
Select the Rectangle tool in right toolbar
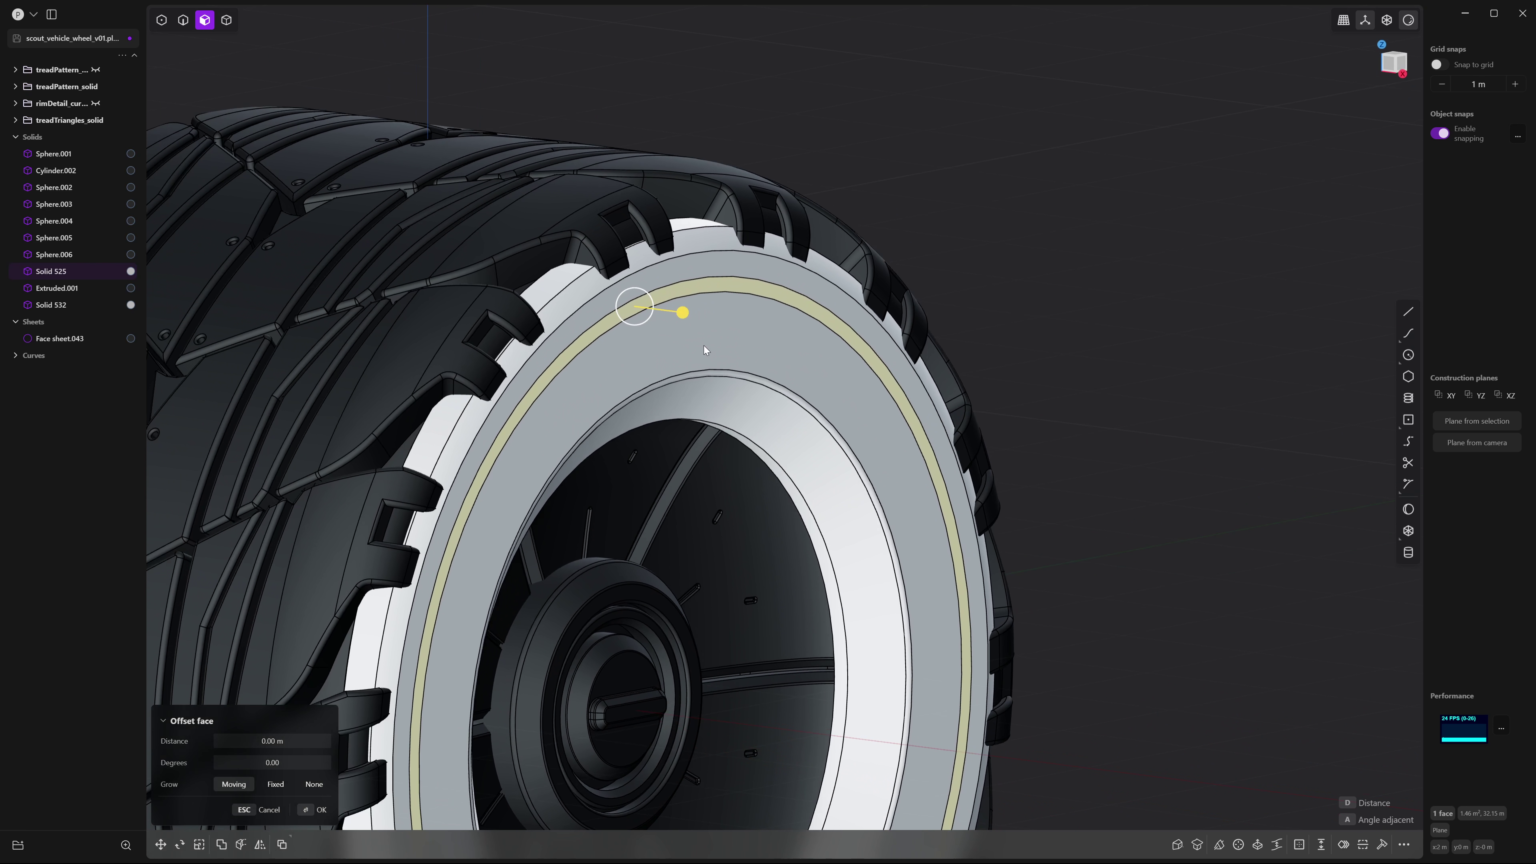[x=1408, y=420]
